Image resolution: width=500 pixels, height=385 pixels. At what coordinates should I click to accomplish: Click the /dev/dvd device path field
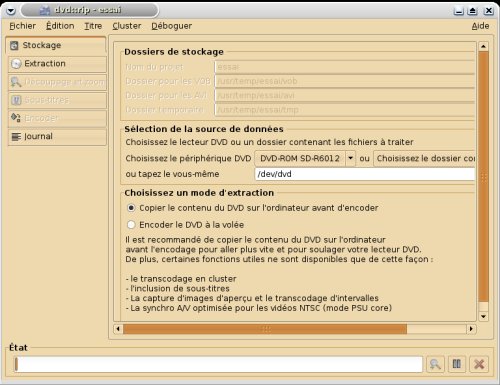pos(365,174)
